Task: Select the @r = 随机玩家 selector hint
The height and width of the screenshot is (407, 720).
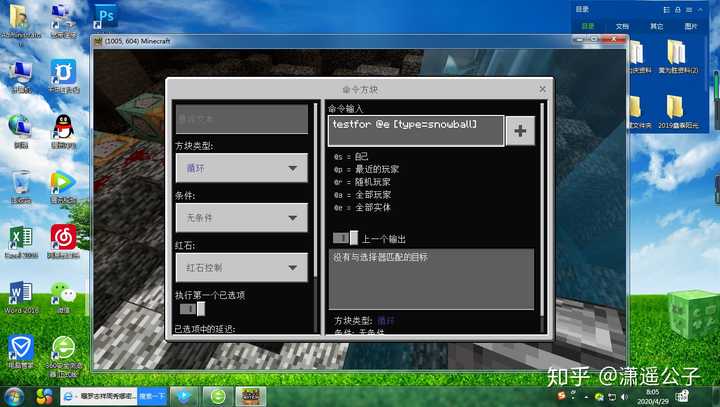Action: click(x=362, y=182)
